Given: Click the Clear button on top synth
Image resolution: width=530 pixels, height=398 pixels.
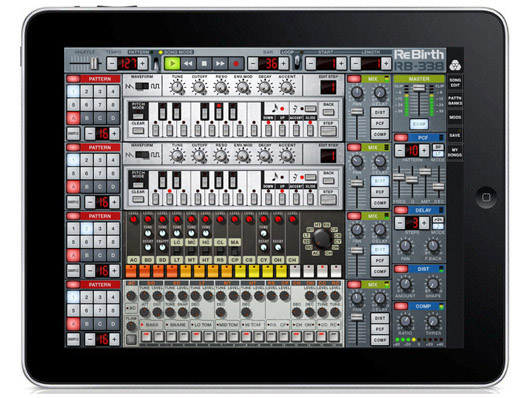Looking at the screenshot, I should (x=138, y=130).
